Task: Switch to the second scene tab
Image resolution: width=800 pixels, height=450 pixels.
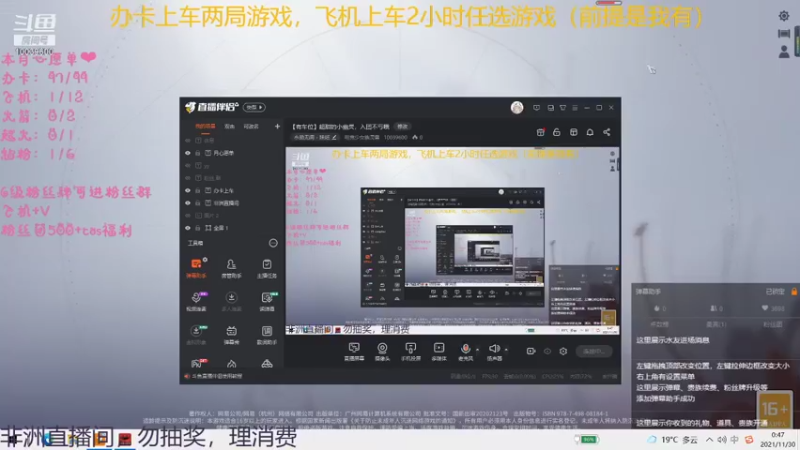Action: coord(230,127)
